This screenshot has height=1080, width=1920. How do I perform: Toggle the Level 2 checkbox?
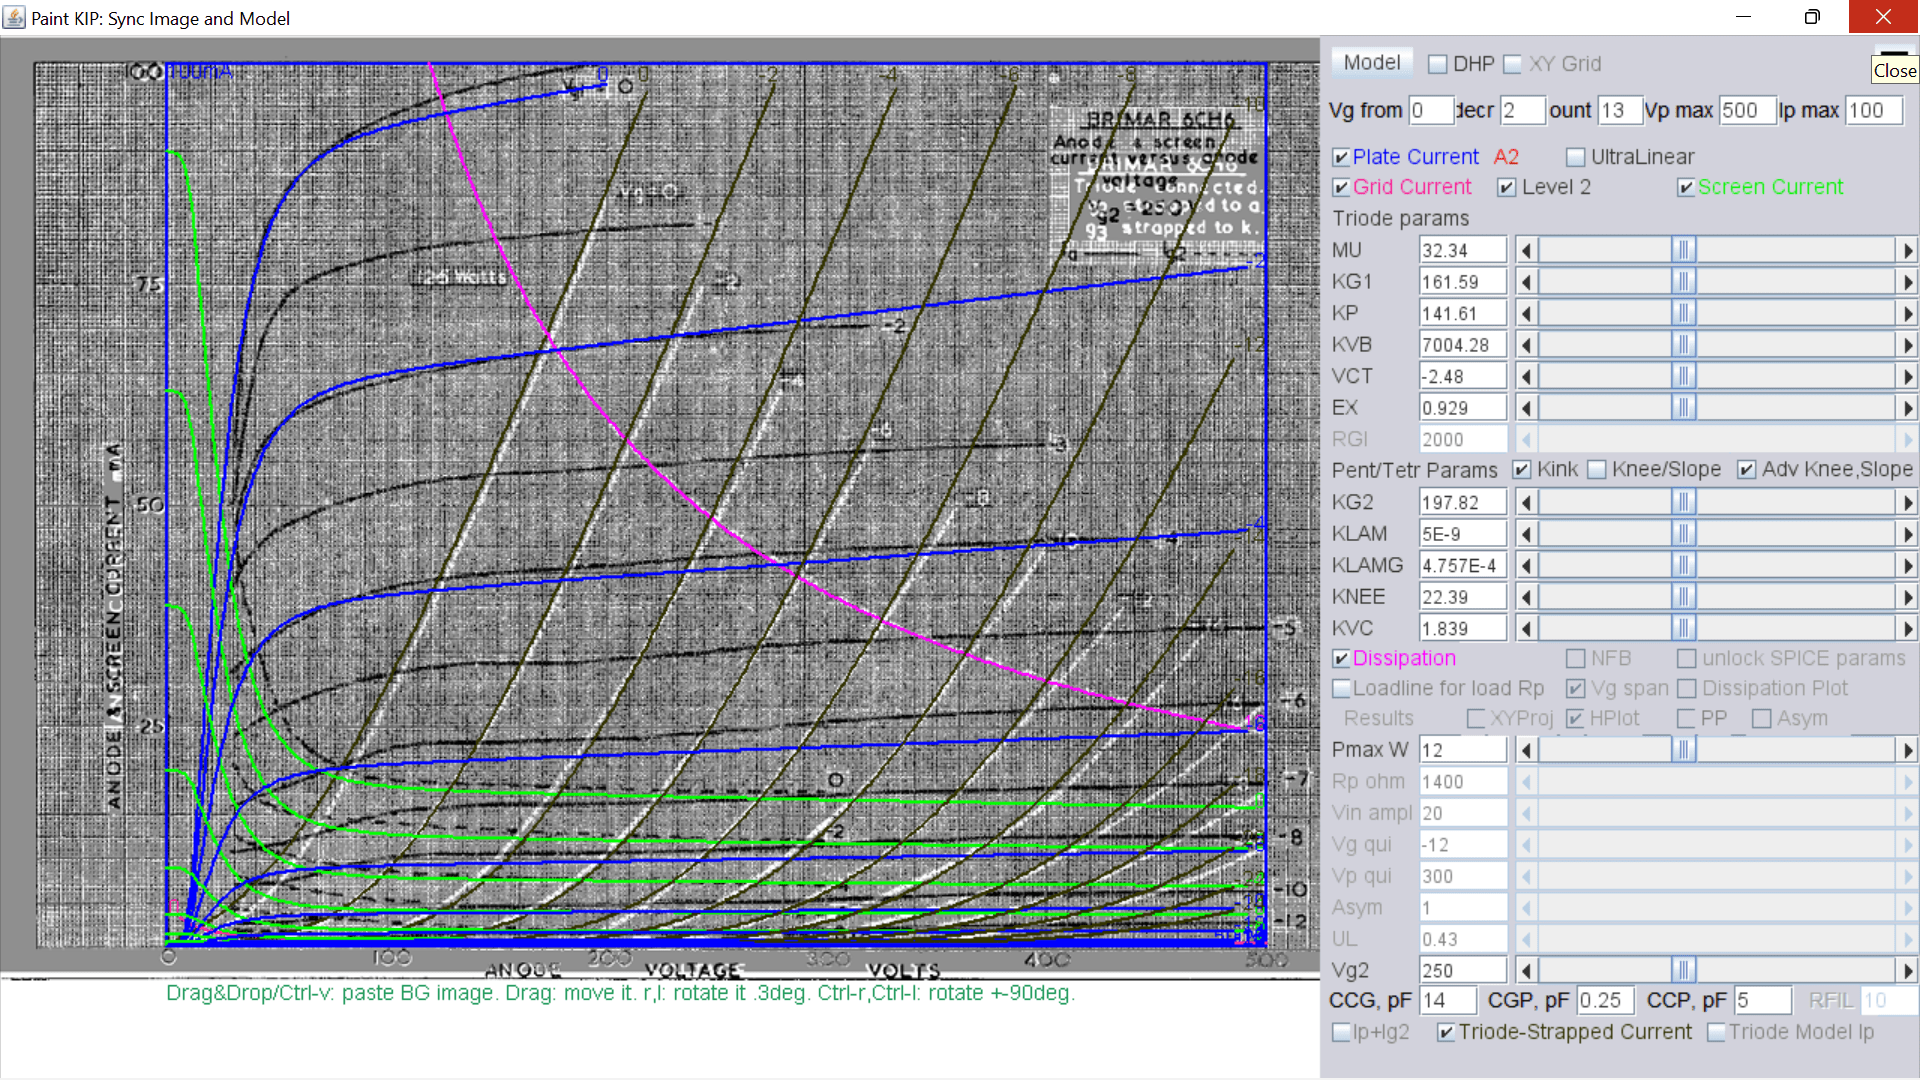(x=1507, y=187)
